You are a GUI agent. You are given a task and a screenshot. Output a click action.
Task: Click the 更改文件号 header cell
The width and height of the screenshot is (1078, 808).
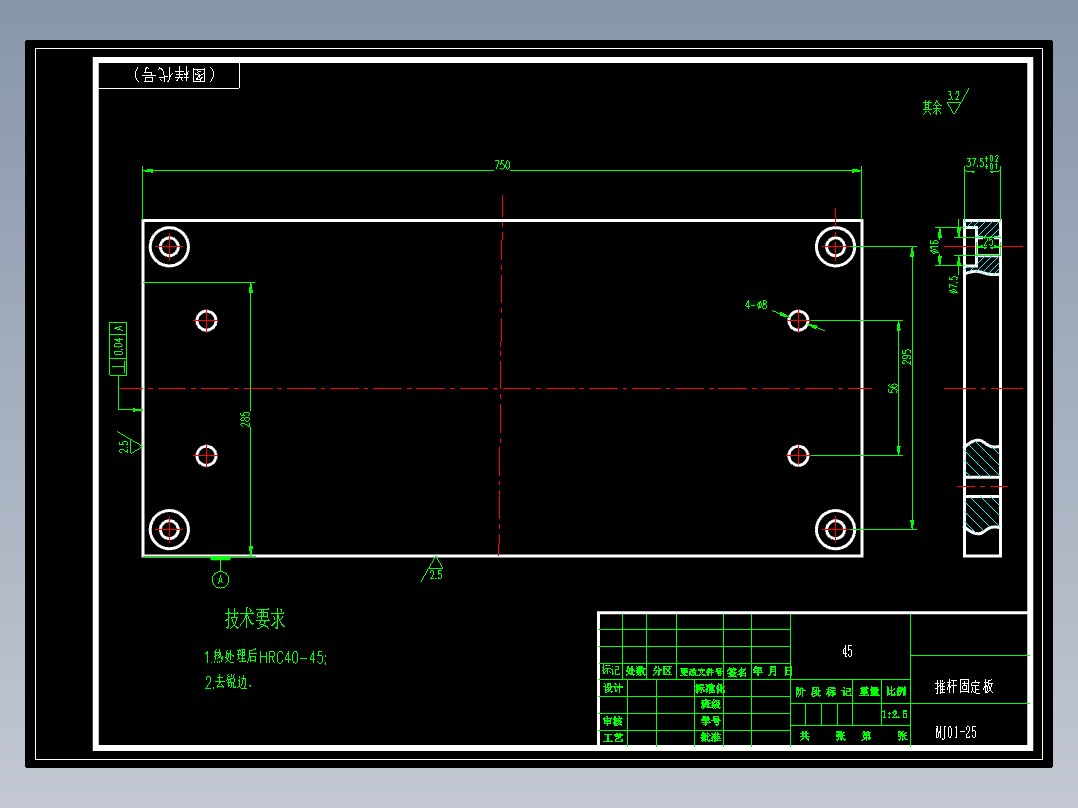point(701,672)
